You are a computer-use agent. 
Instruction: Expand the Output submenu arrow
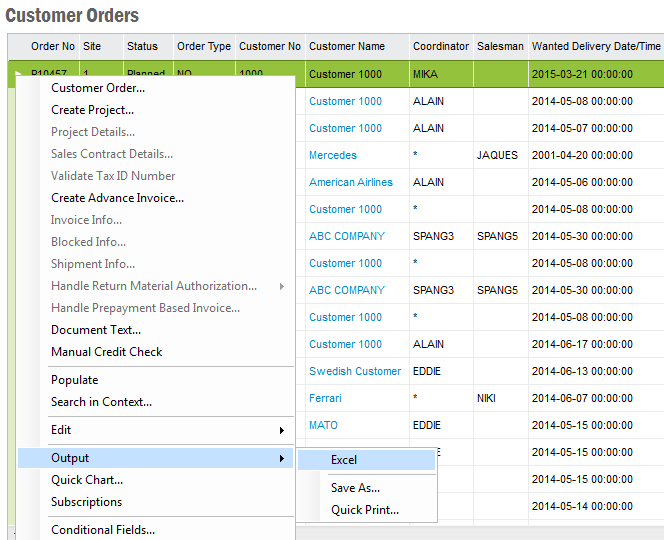pyautogui.click(x=281, y=458)
